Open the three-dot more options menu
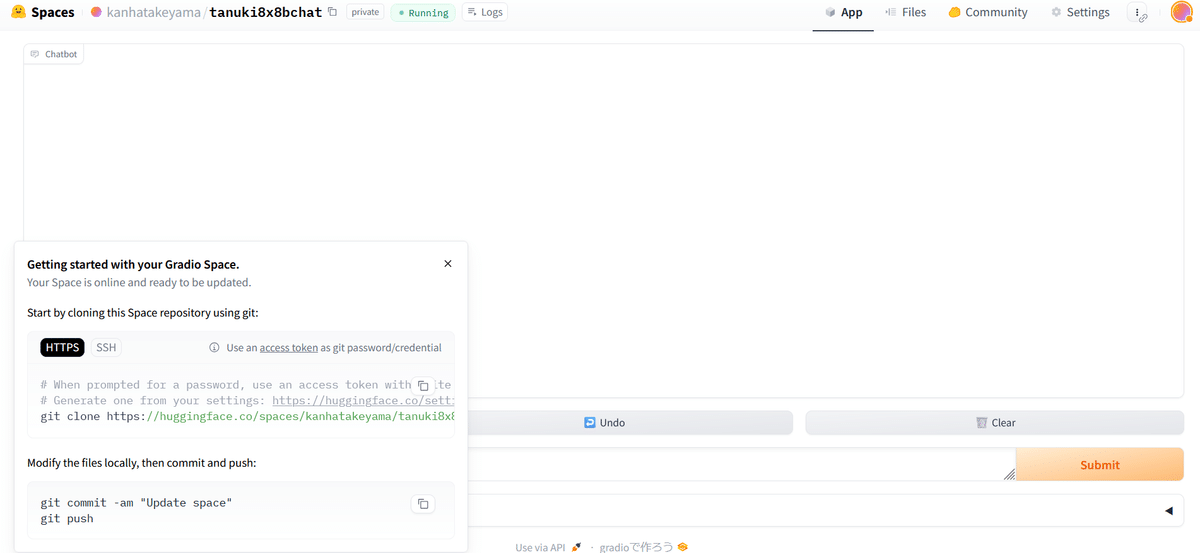This screenshot has height=553, width=1200. [x=1139, y=13]
